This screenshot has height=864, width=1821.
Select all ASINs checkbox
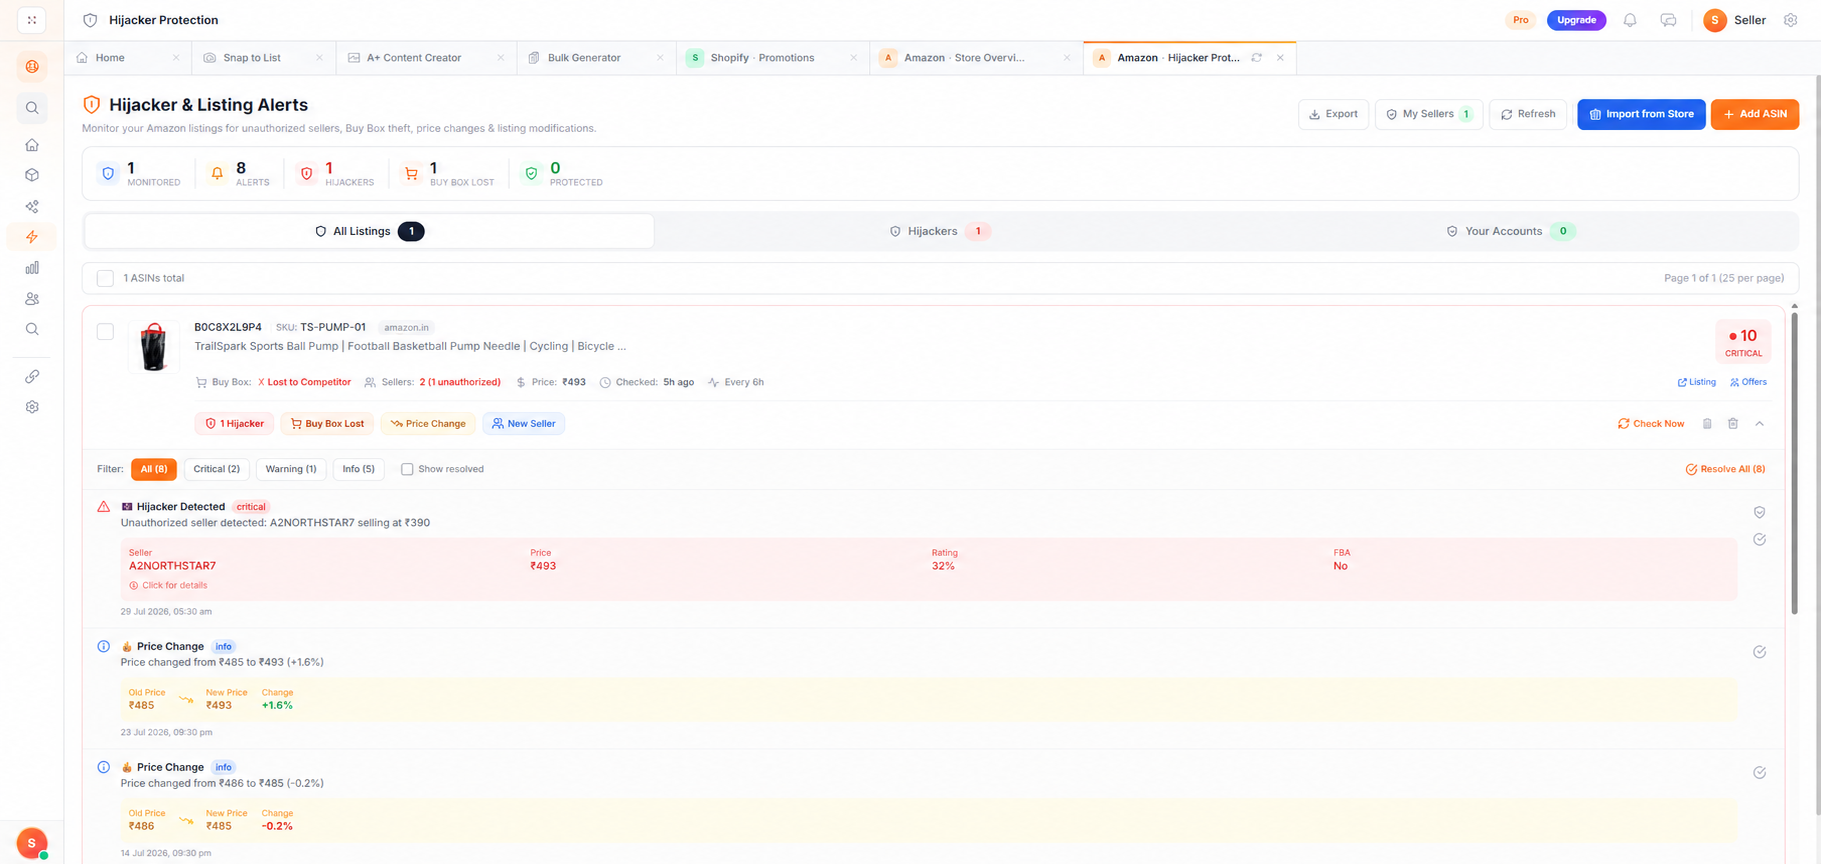105,279
